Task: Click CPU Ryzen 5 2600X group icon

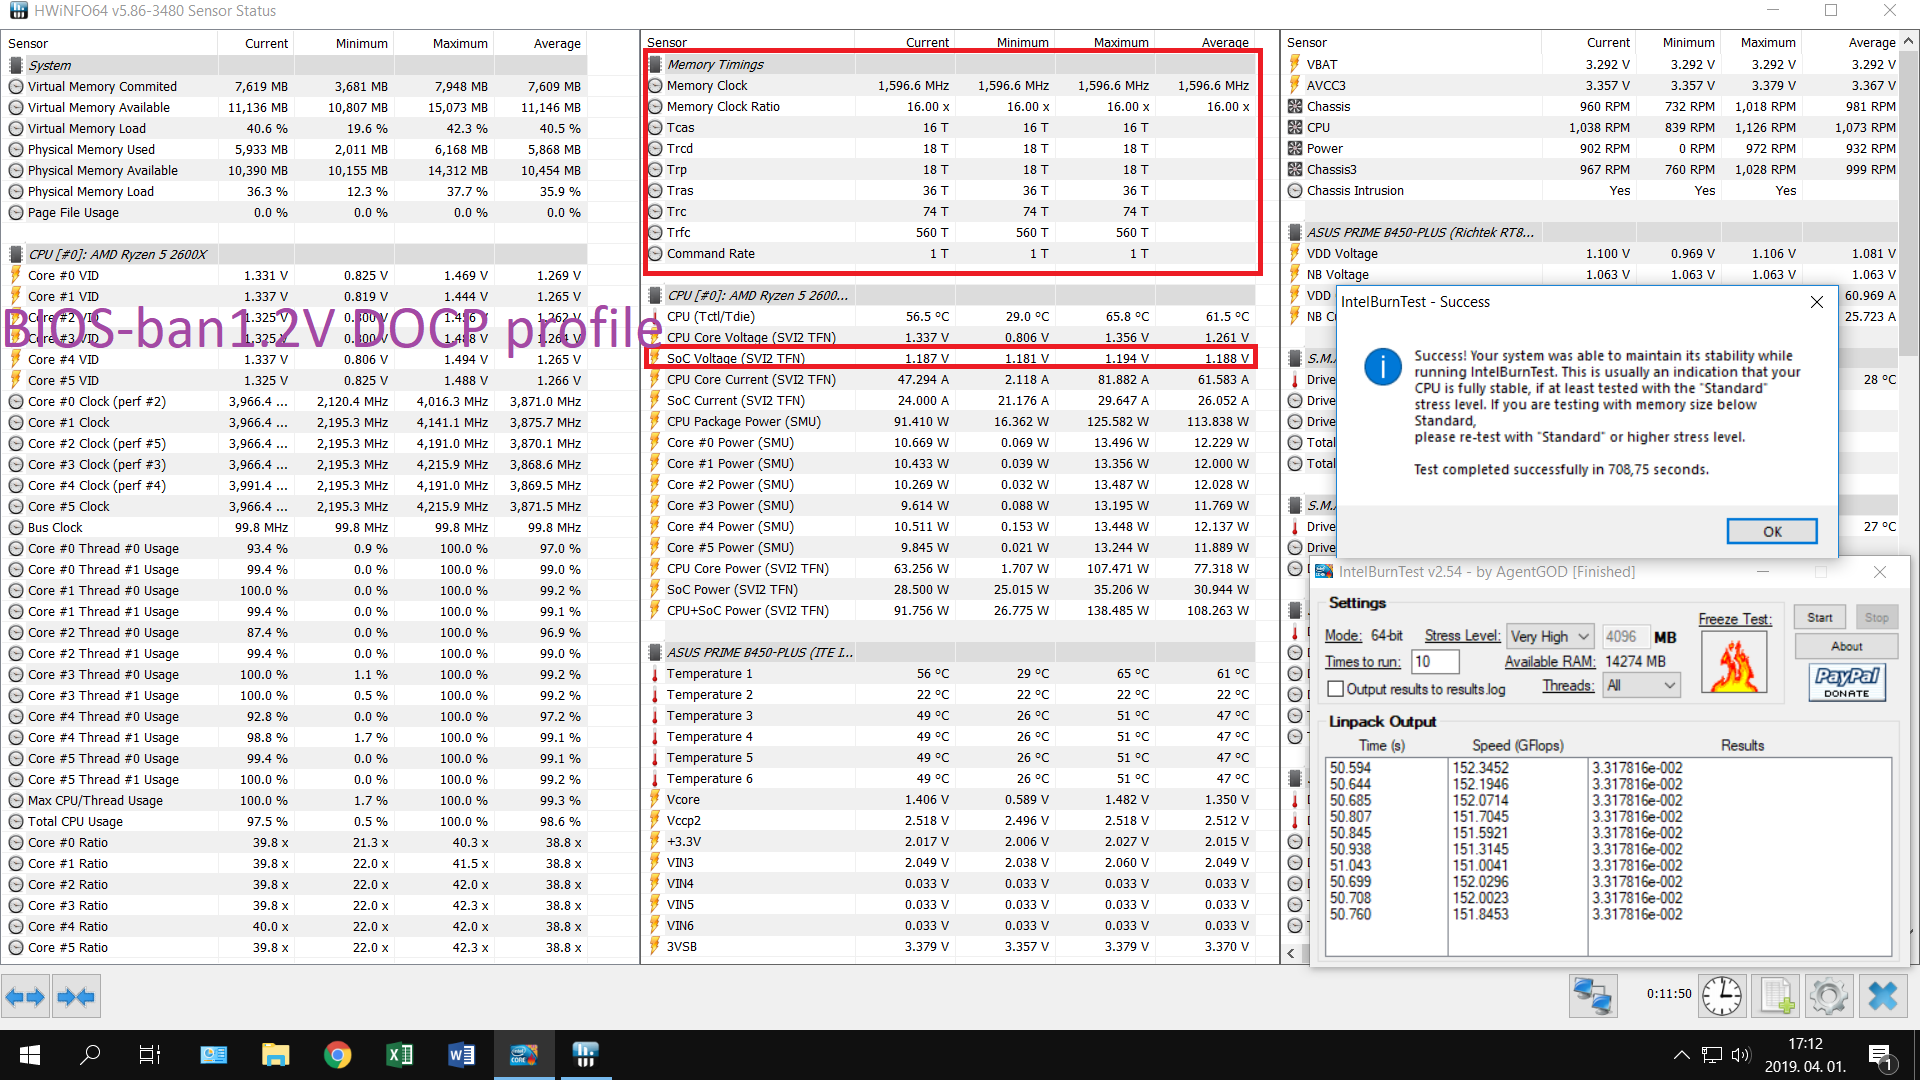Action: [x=16, y=254]
